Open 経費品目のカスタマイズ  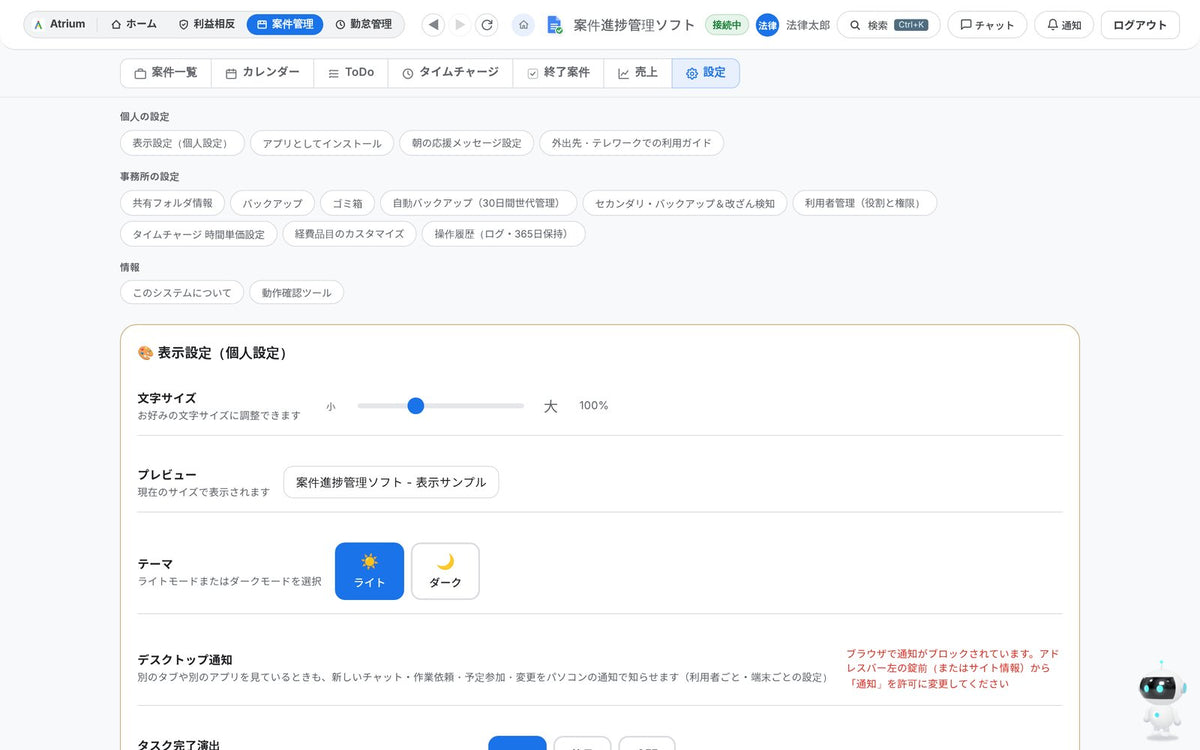[349, 234]
